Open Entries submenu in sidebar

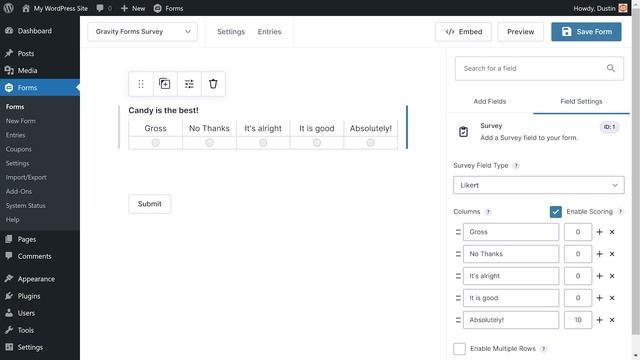(x=16, y=135)
